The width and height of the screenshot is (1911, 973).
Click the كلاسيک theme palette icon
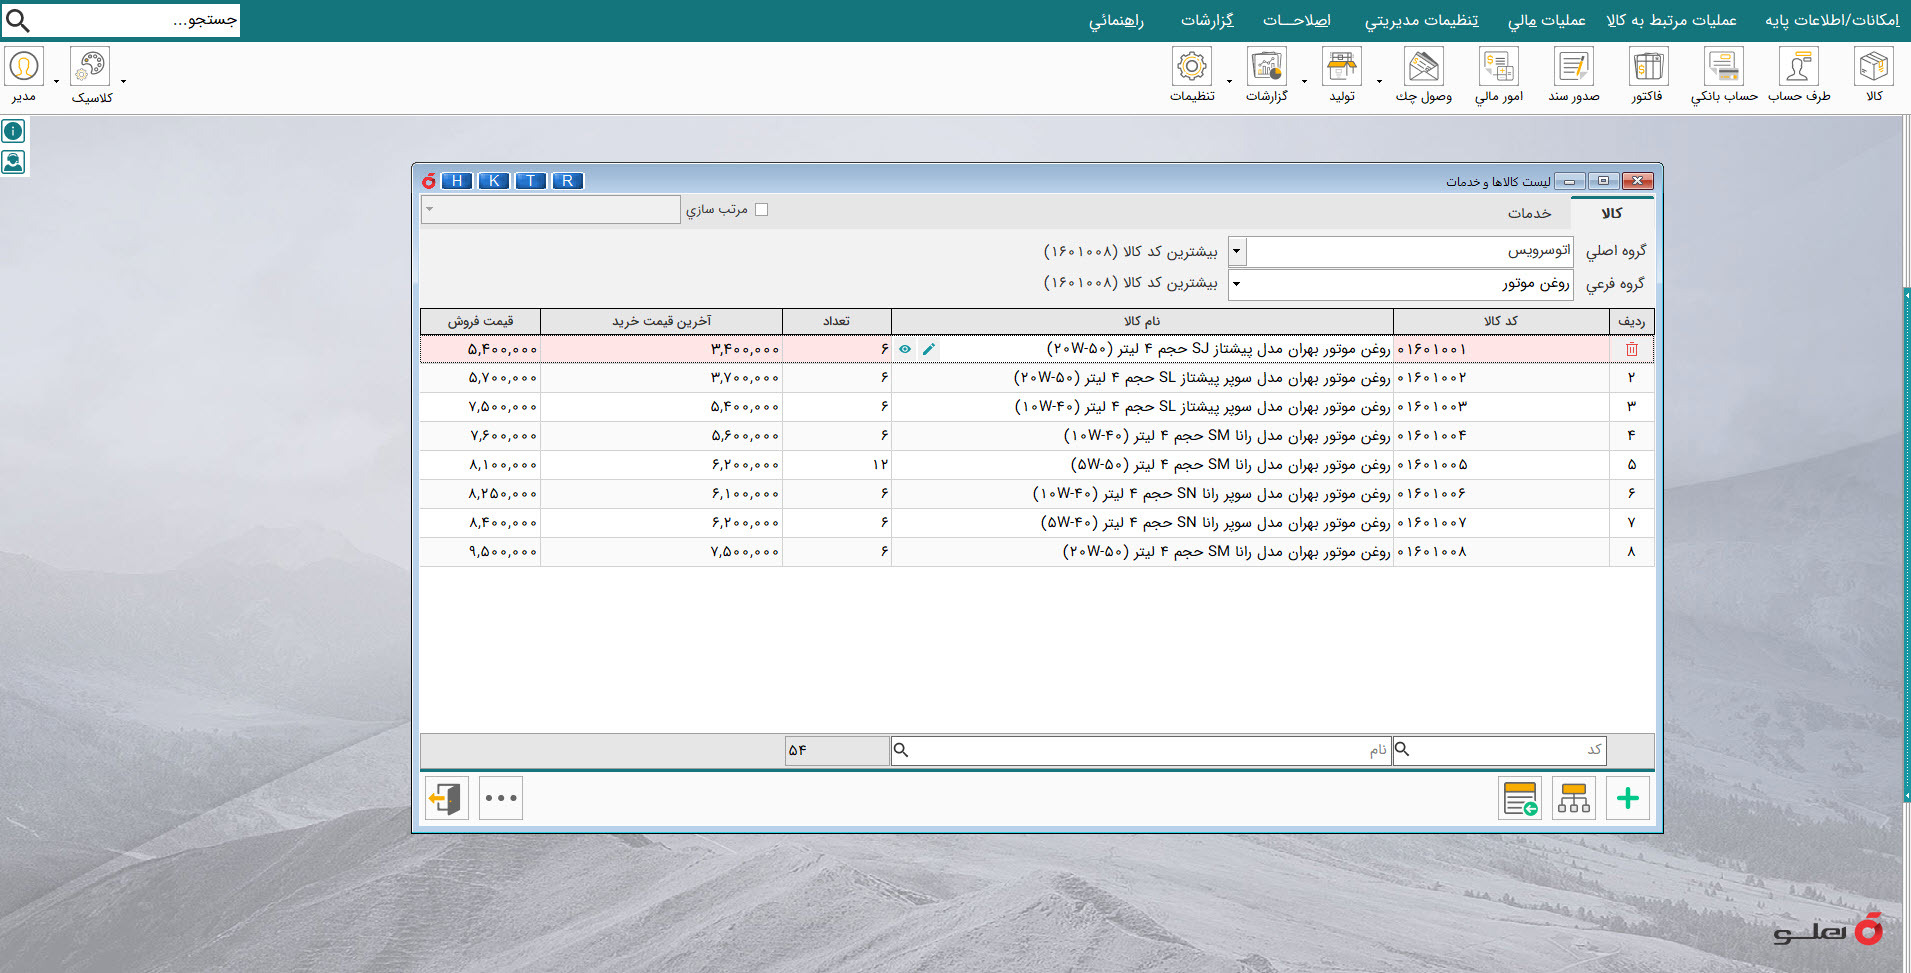point(90,66)
